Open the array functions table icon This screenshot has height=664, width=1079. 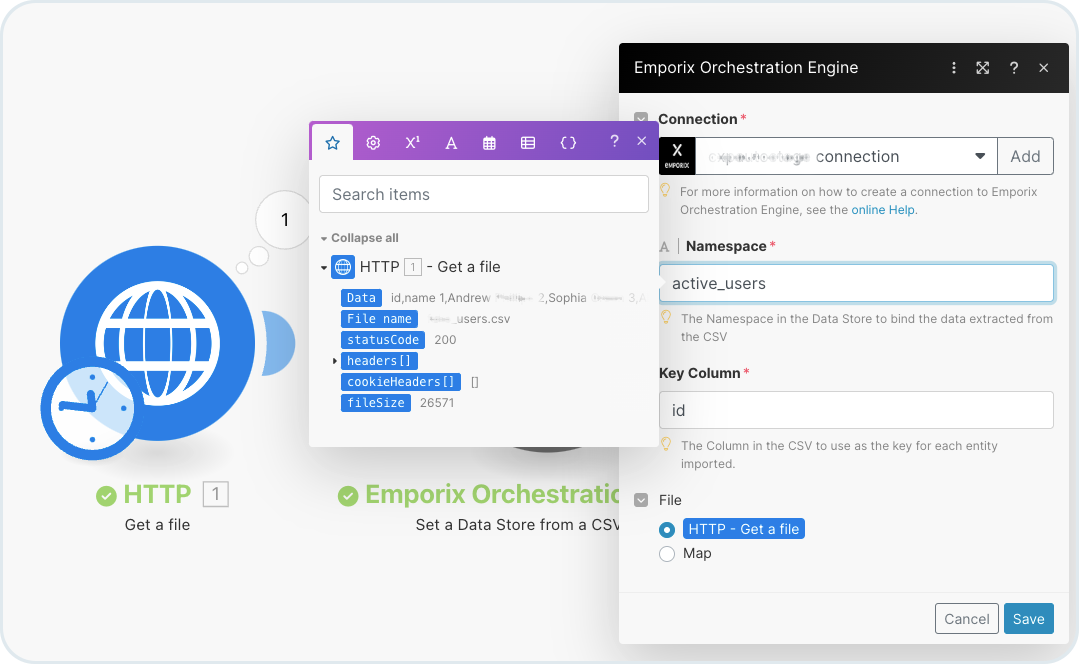coord(528,143)
